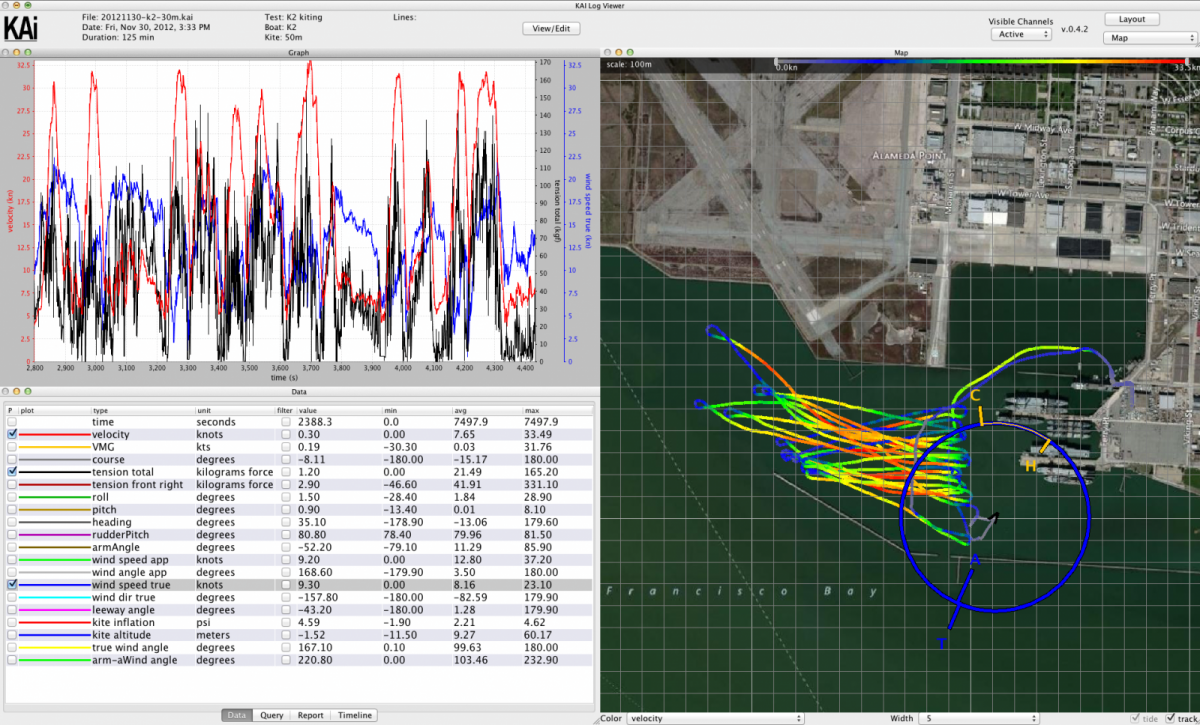Image resolution: width=1200 pixels, height=725 pixels.
Task: Click the red velocity plot color line
Action: pyautogui.click(x=54, y=435)
